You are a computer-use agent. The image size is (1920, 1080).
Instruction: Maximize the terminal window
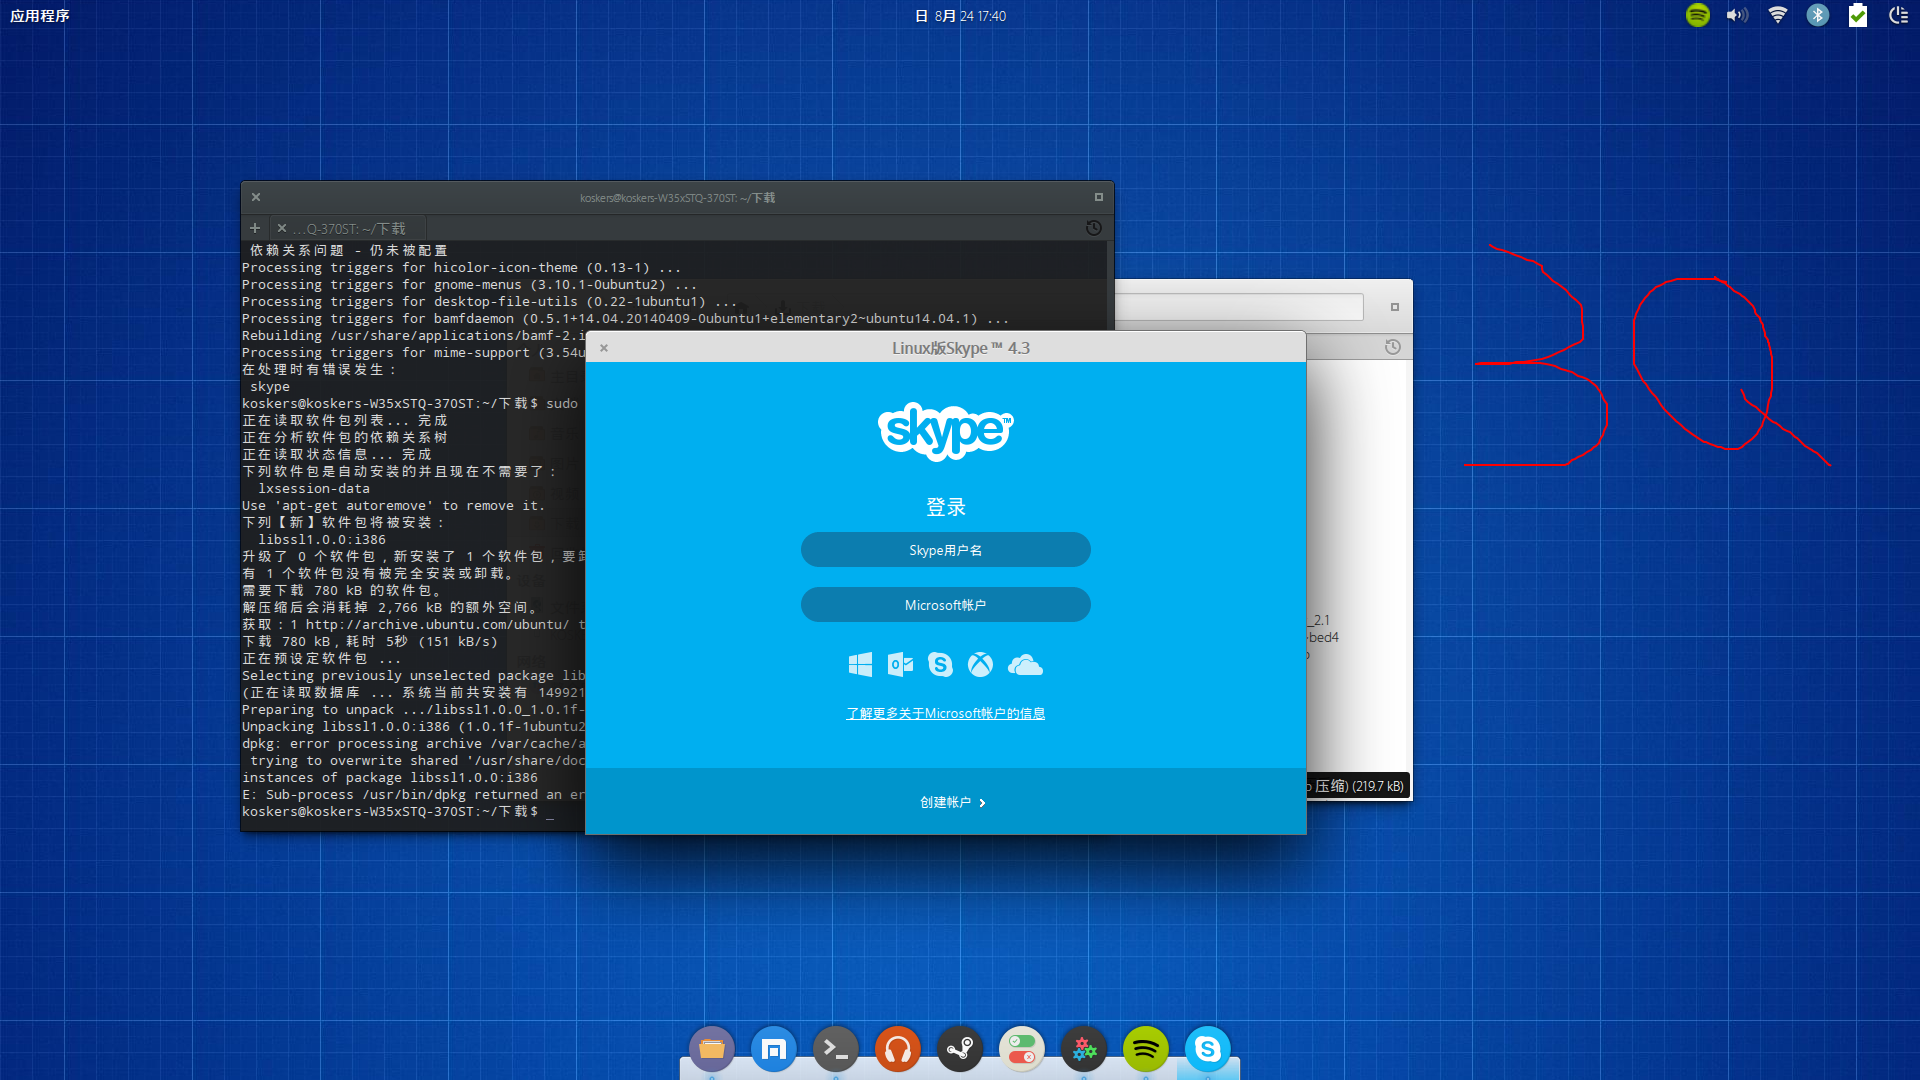tap(1098, 197)
